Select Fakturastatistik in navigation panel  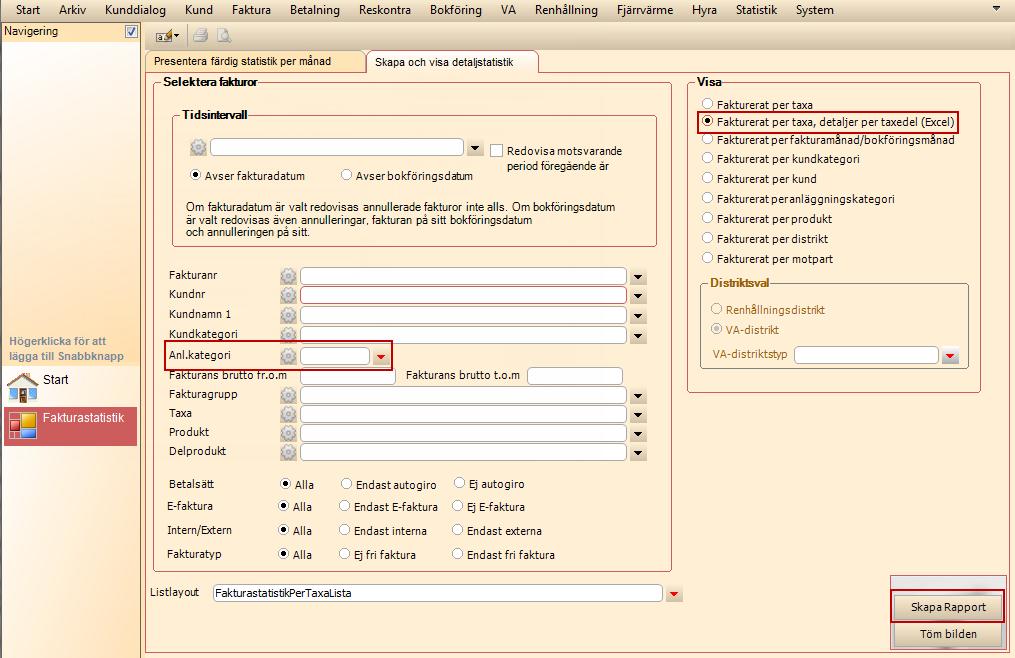pyautogui.click(x=71, y=425)
